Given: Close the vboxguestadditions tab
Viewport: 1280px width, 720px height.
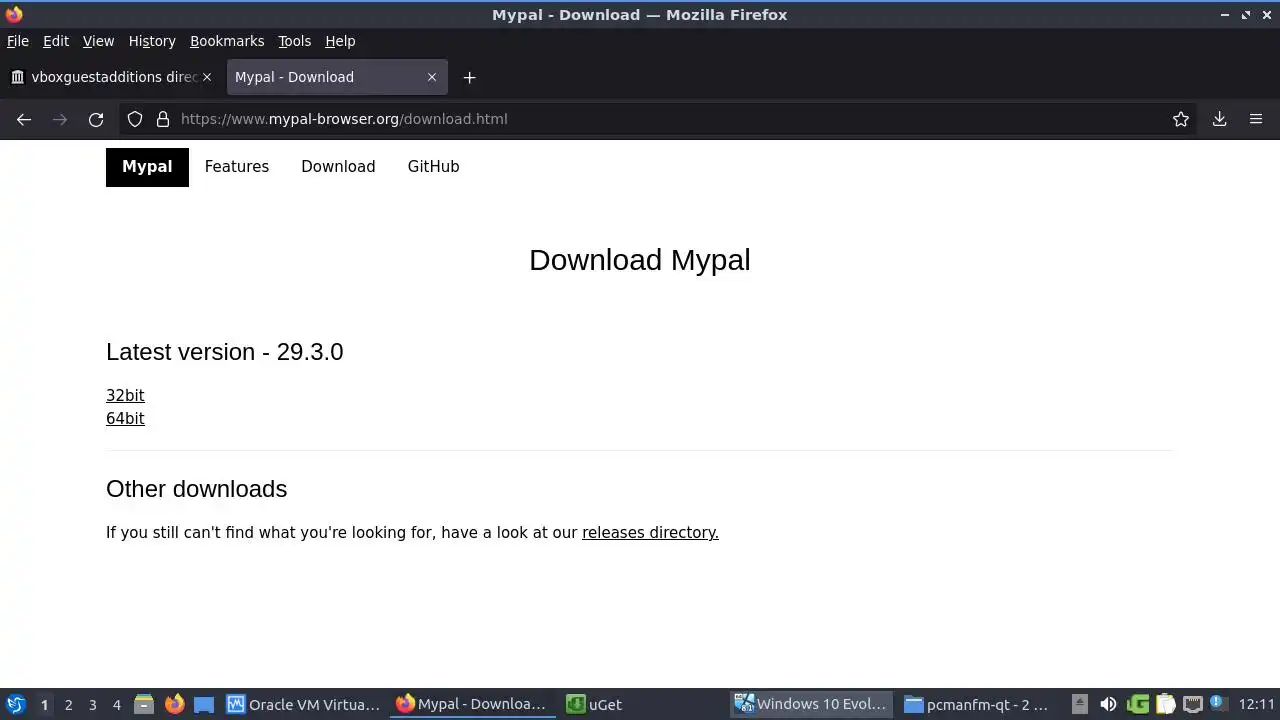Looking at the screenshot, I should pyautogui.click(x=207, y=77).
